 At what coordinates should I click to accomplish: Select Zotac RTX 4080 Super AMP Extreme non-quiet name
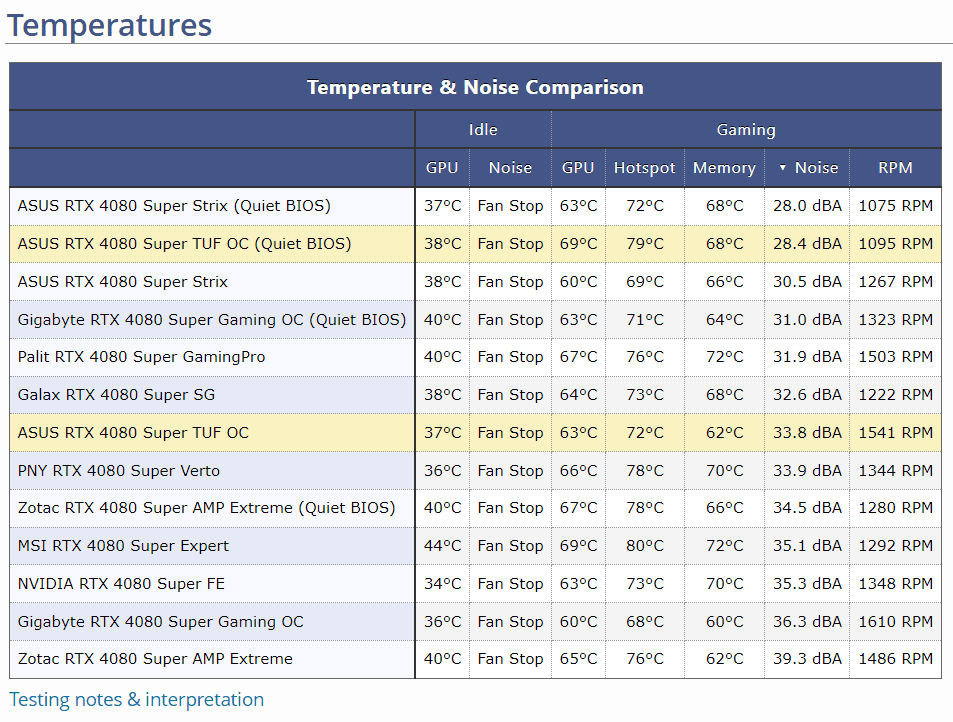point(155,659)
